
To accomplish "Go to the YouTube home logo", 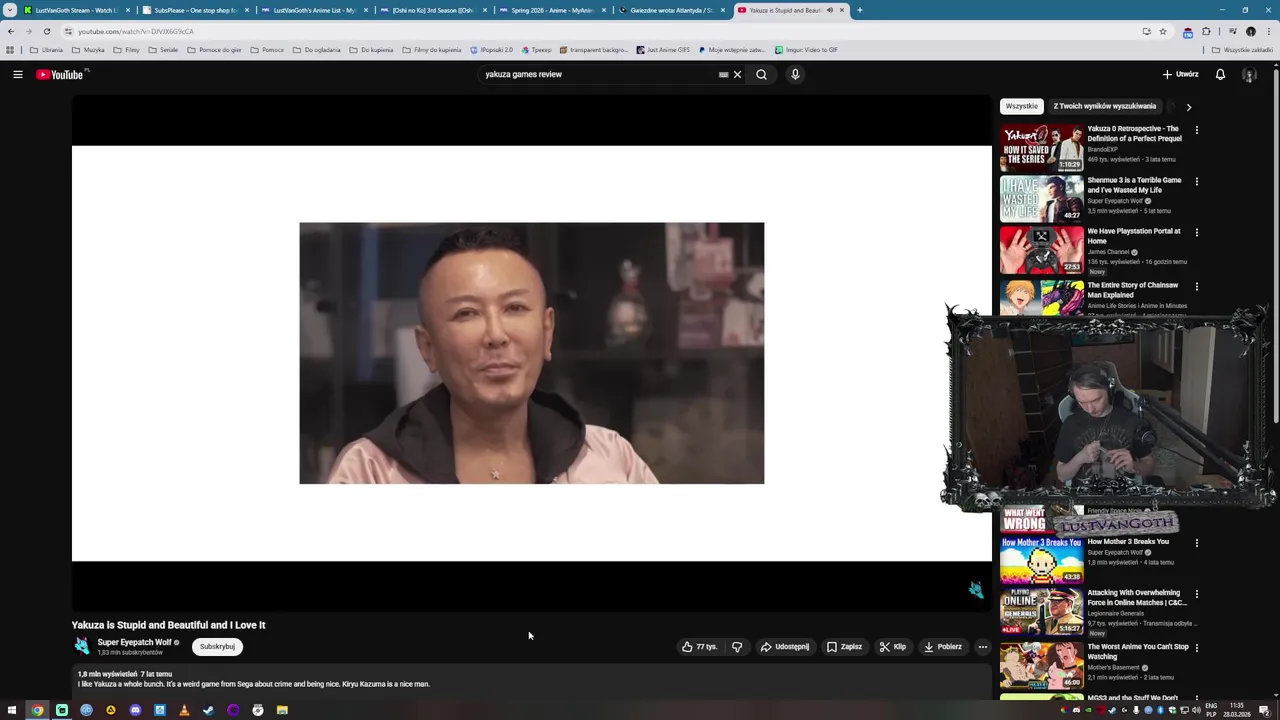I will coord(60,74).
